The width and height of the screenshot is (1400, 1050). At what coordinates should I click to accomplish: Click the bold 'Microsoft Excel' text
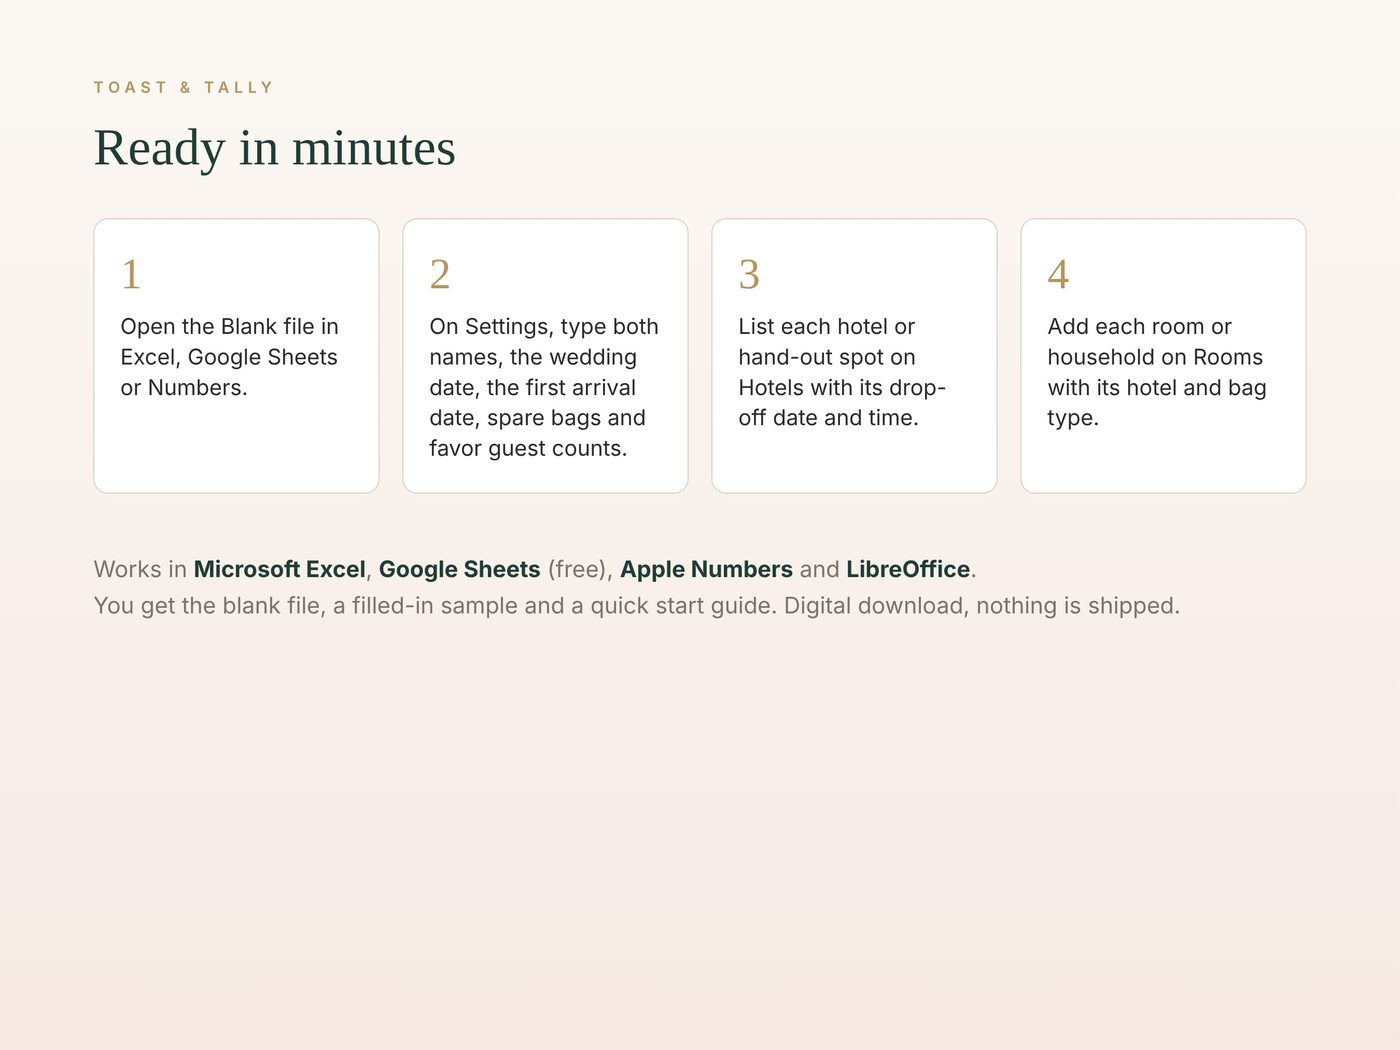click(280, 569)
